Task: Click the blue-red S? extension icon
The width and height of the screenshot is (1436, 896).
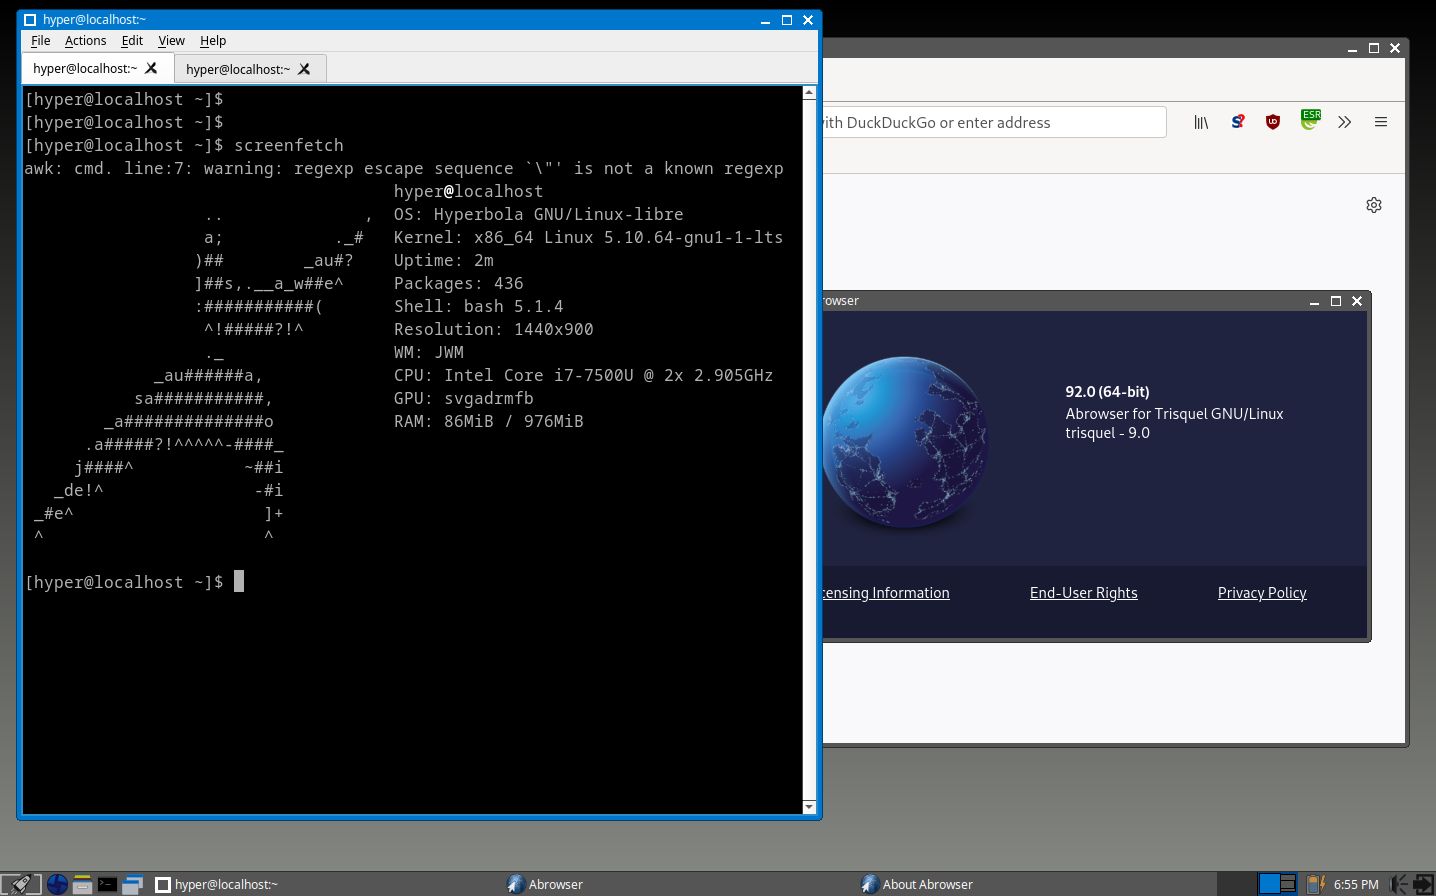Action: click(x=1238, y=122)
